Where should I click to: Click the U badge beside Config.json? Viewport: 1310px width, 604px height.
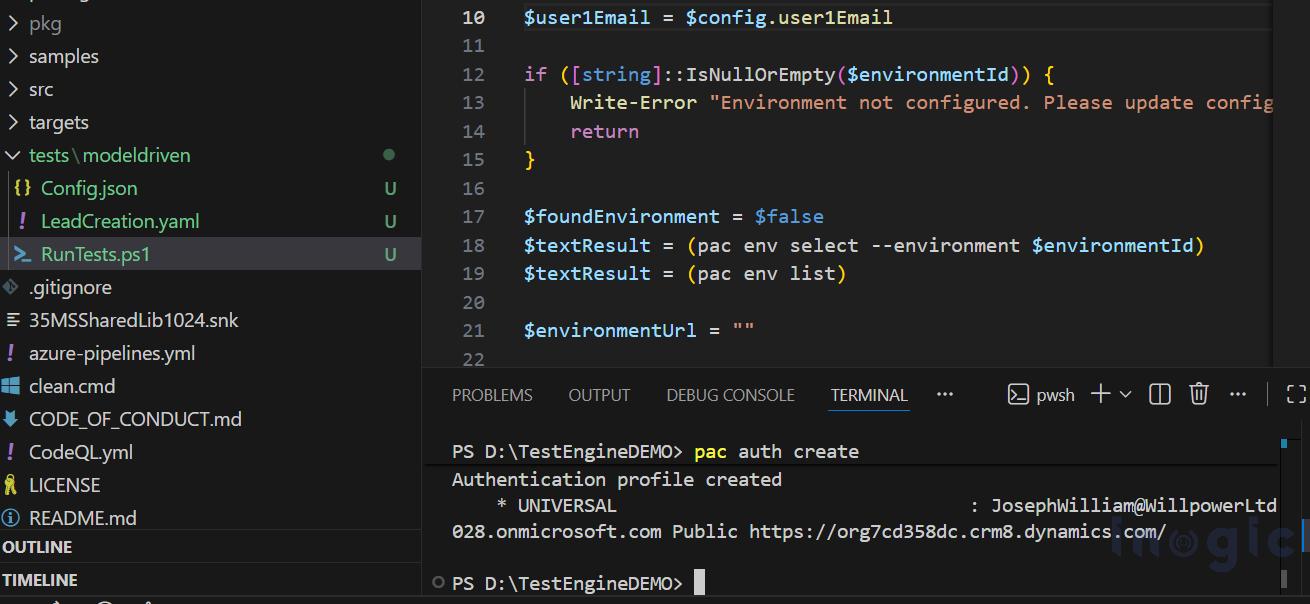(x=390, y=188)
